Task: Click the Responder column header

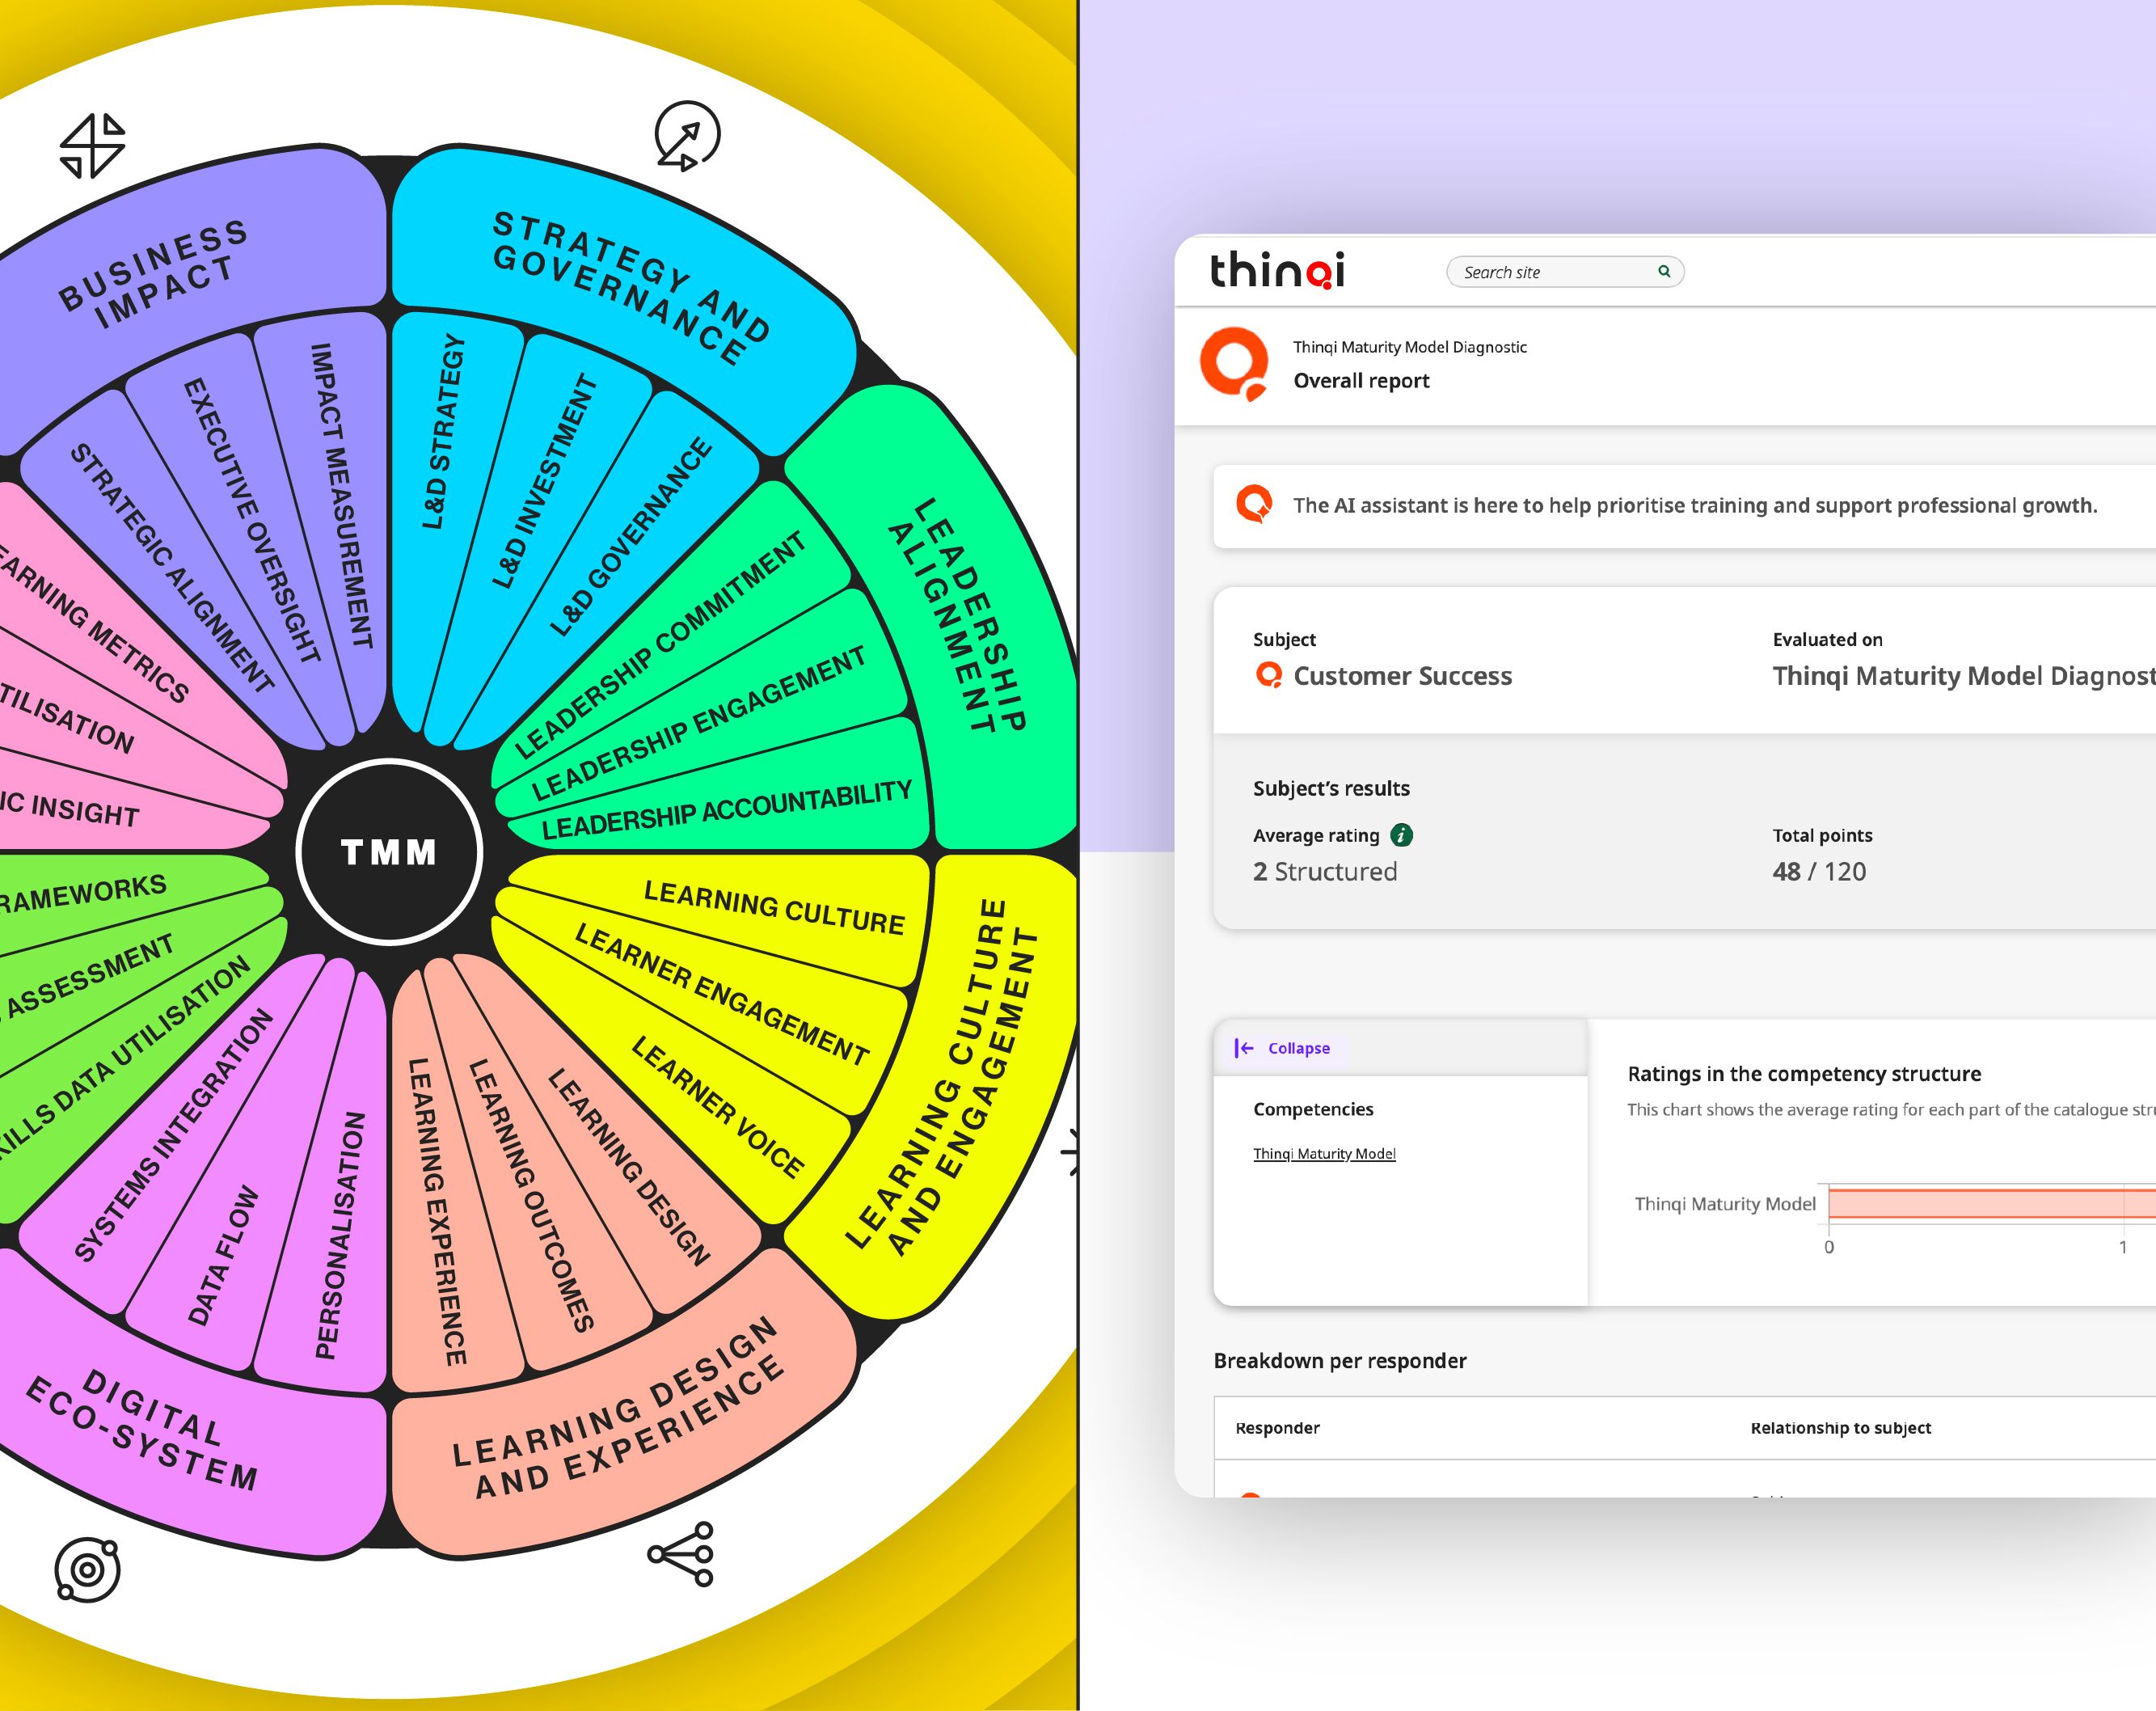Action: coord(1277,1428)
